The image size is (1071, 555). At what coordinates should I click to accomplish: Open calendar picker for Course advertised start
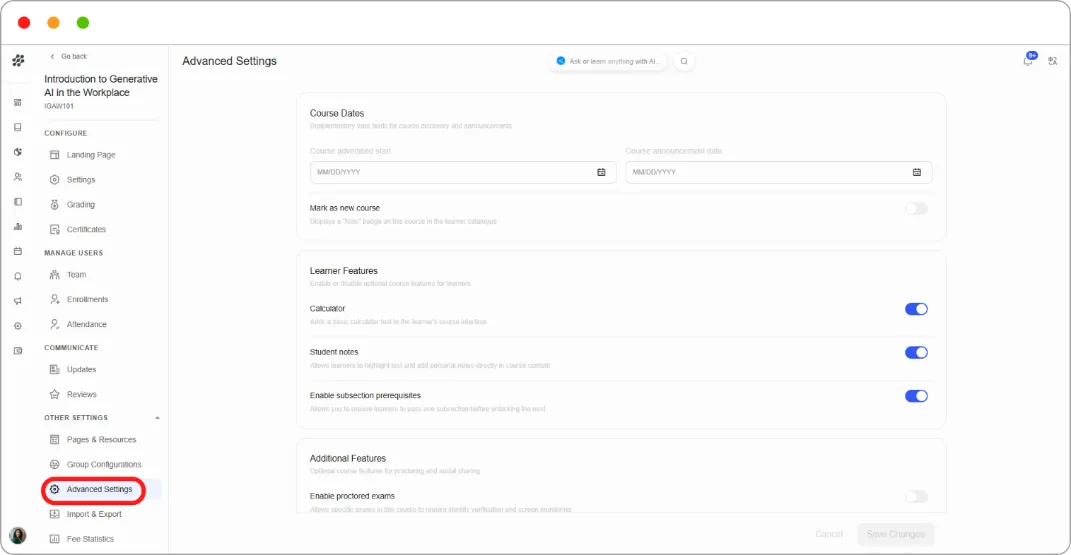(601, 172)
